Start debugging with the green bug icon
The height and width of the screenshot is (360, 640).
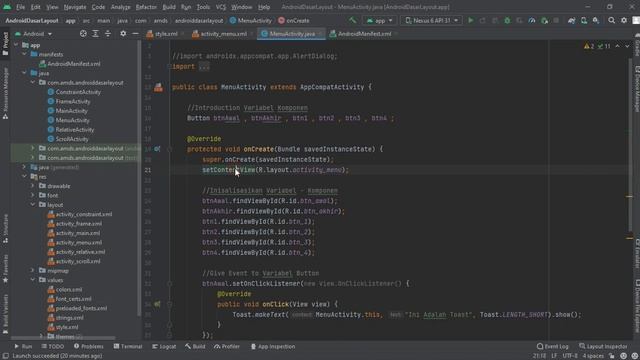tap(507, 20)
